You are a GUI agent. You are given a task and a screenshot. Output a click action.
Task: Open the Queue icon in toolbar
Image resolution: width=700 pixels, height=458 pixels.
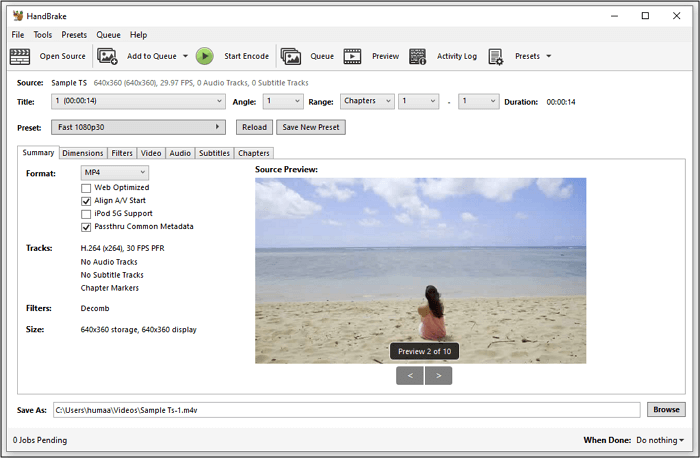[x=291, y=57]
